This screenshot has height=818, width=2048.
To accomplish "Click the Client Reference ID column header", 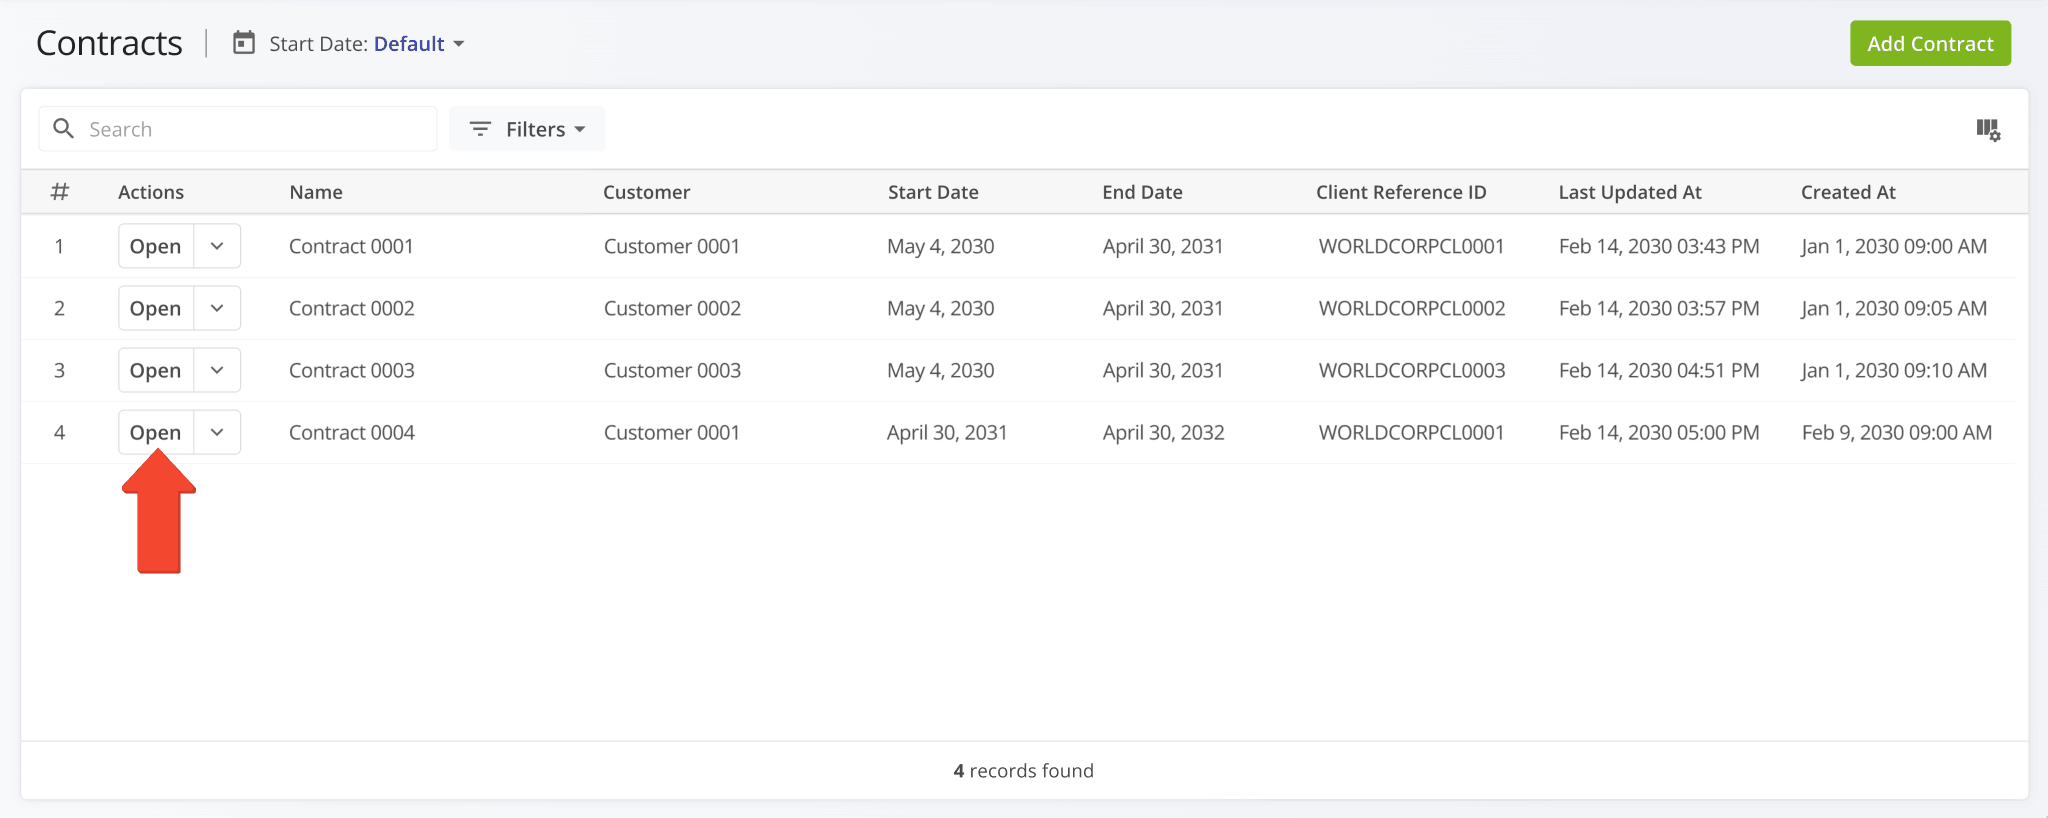I will pyautogui.click(x=1401, y=192).
